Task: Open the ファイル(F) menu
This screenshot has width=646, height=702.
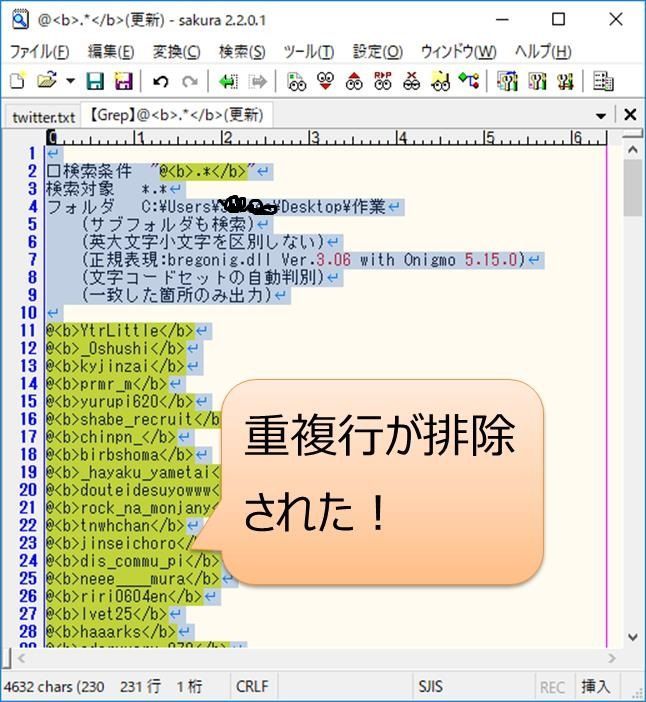Action: tap(39, 51)
